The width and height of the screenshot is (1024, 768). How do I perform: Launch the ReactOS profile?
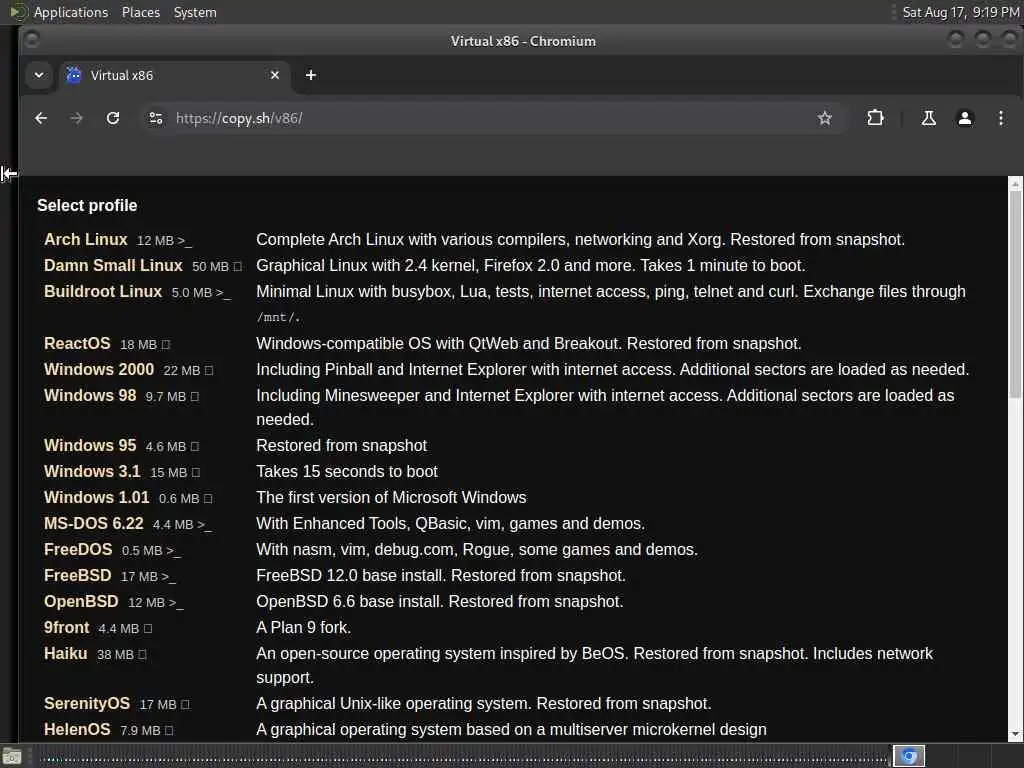[77, 344]
